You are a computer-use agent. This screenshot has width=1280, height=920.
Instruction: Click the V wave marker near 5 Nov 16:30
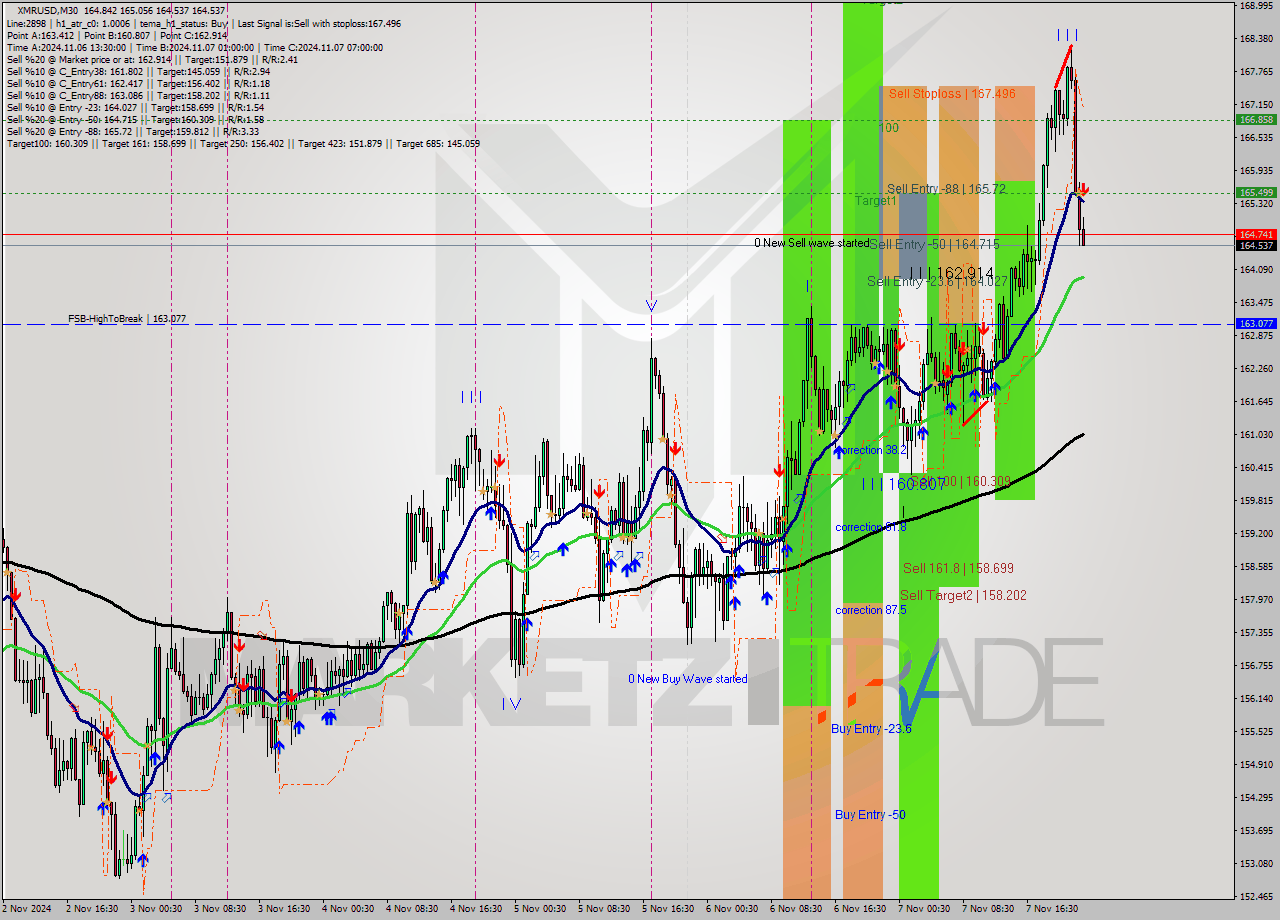tap(651, 305)
